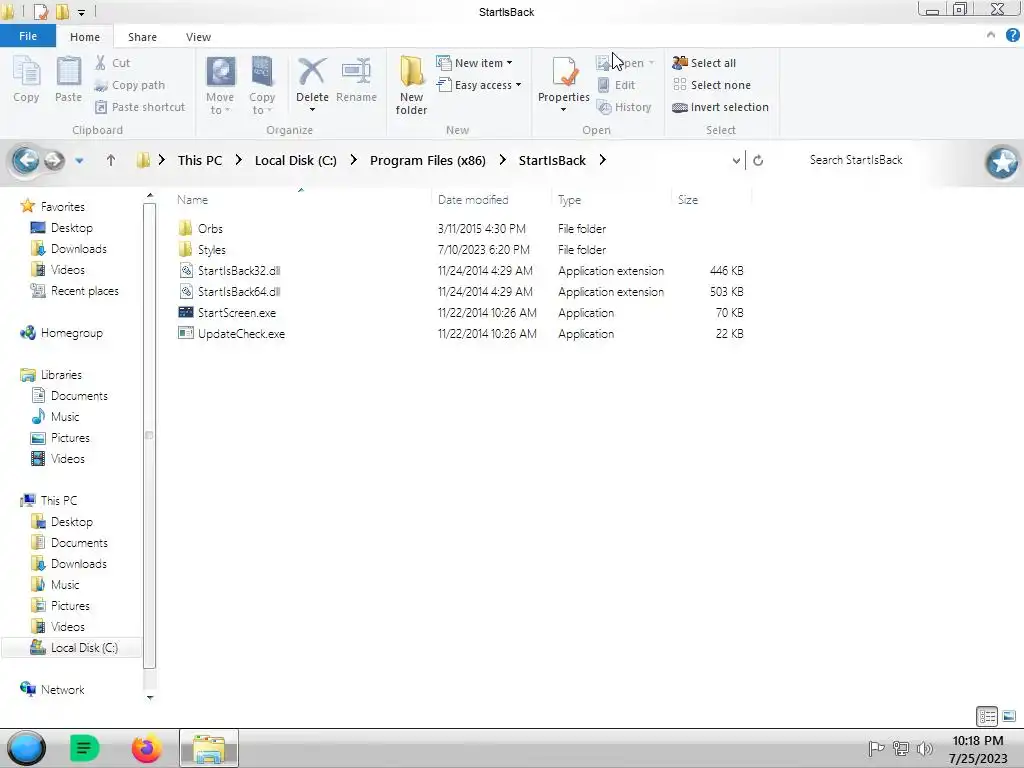Click Select none

(712, 85)
